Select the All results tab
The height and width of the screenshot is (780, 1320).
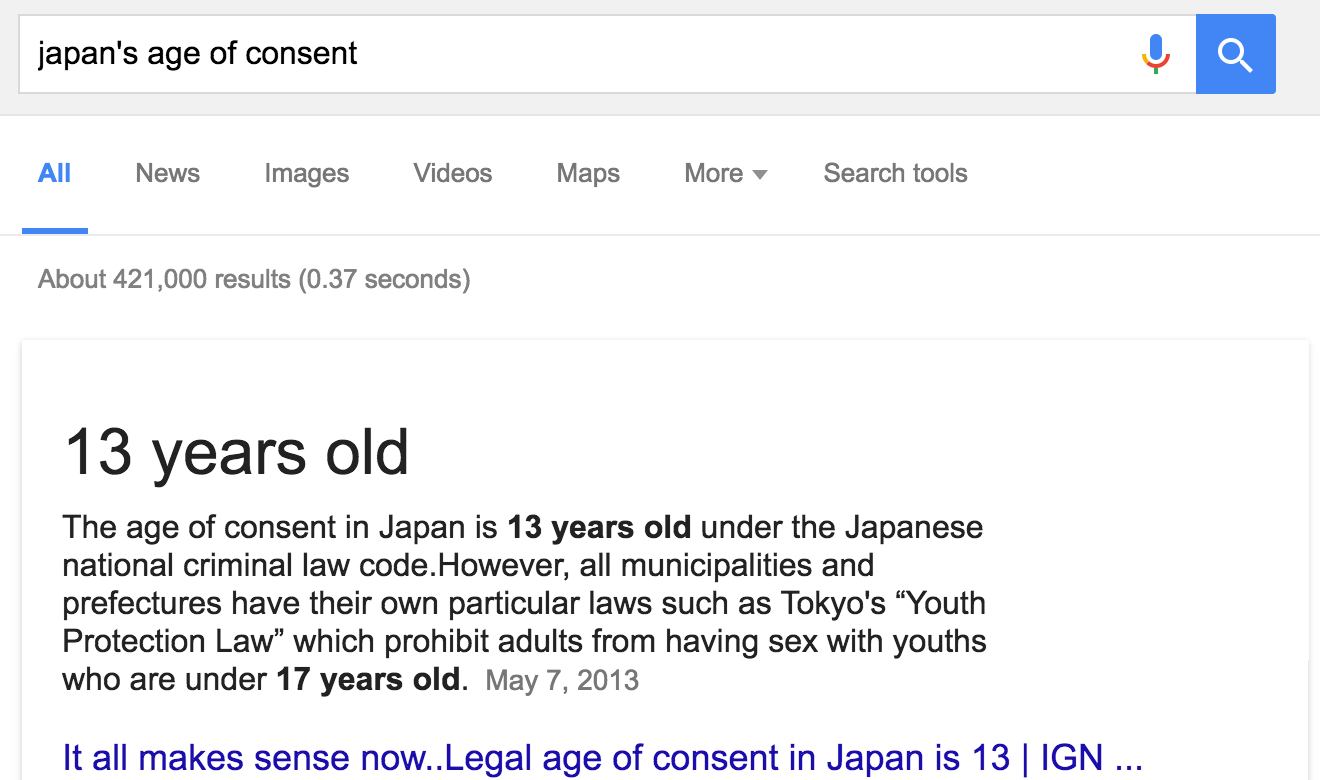(x=54, y=174)
